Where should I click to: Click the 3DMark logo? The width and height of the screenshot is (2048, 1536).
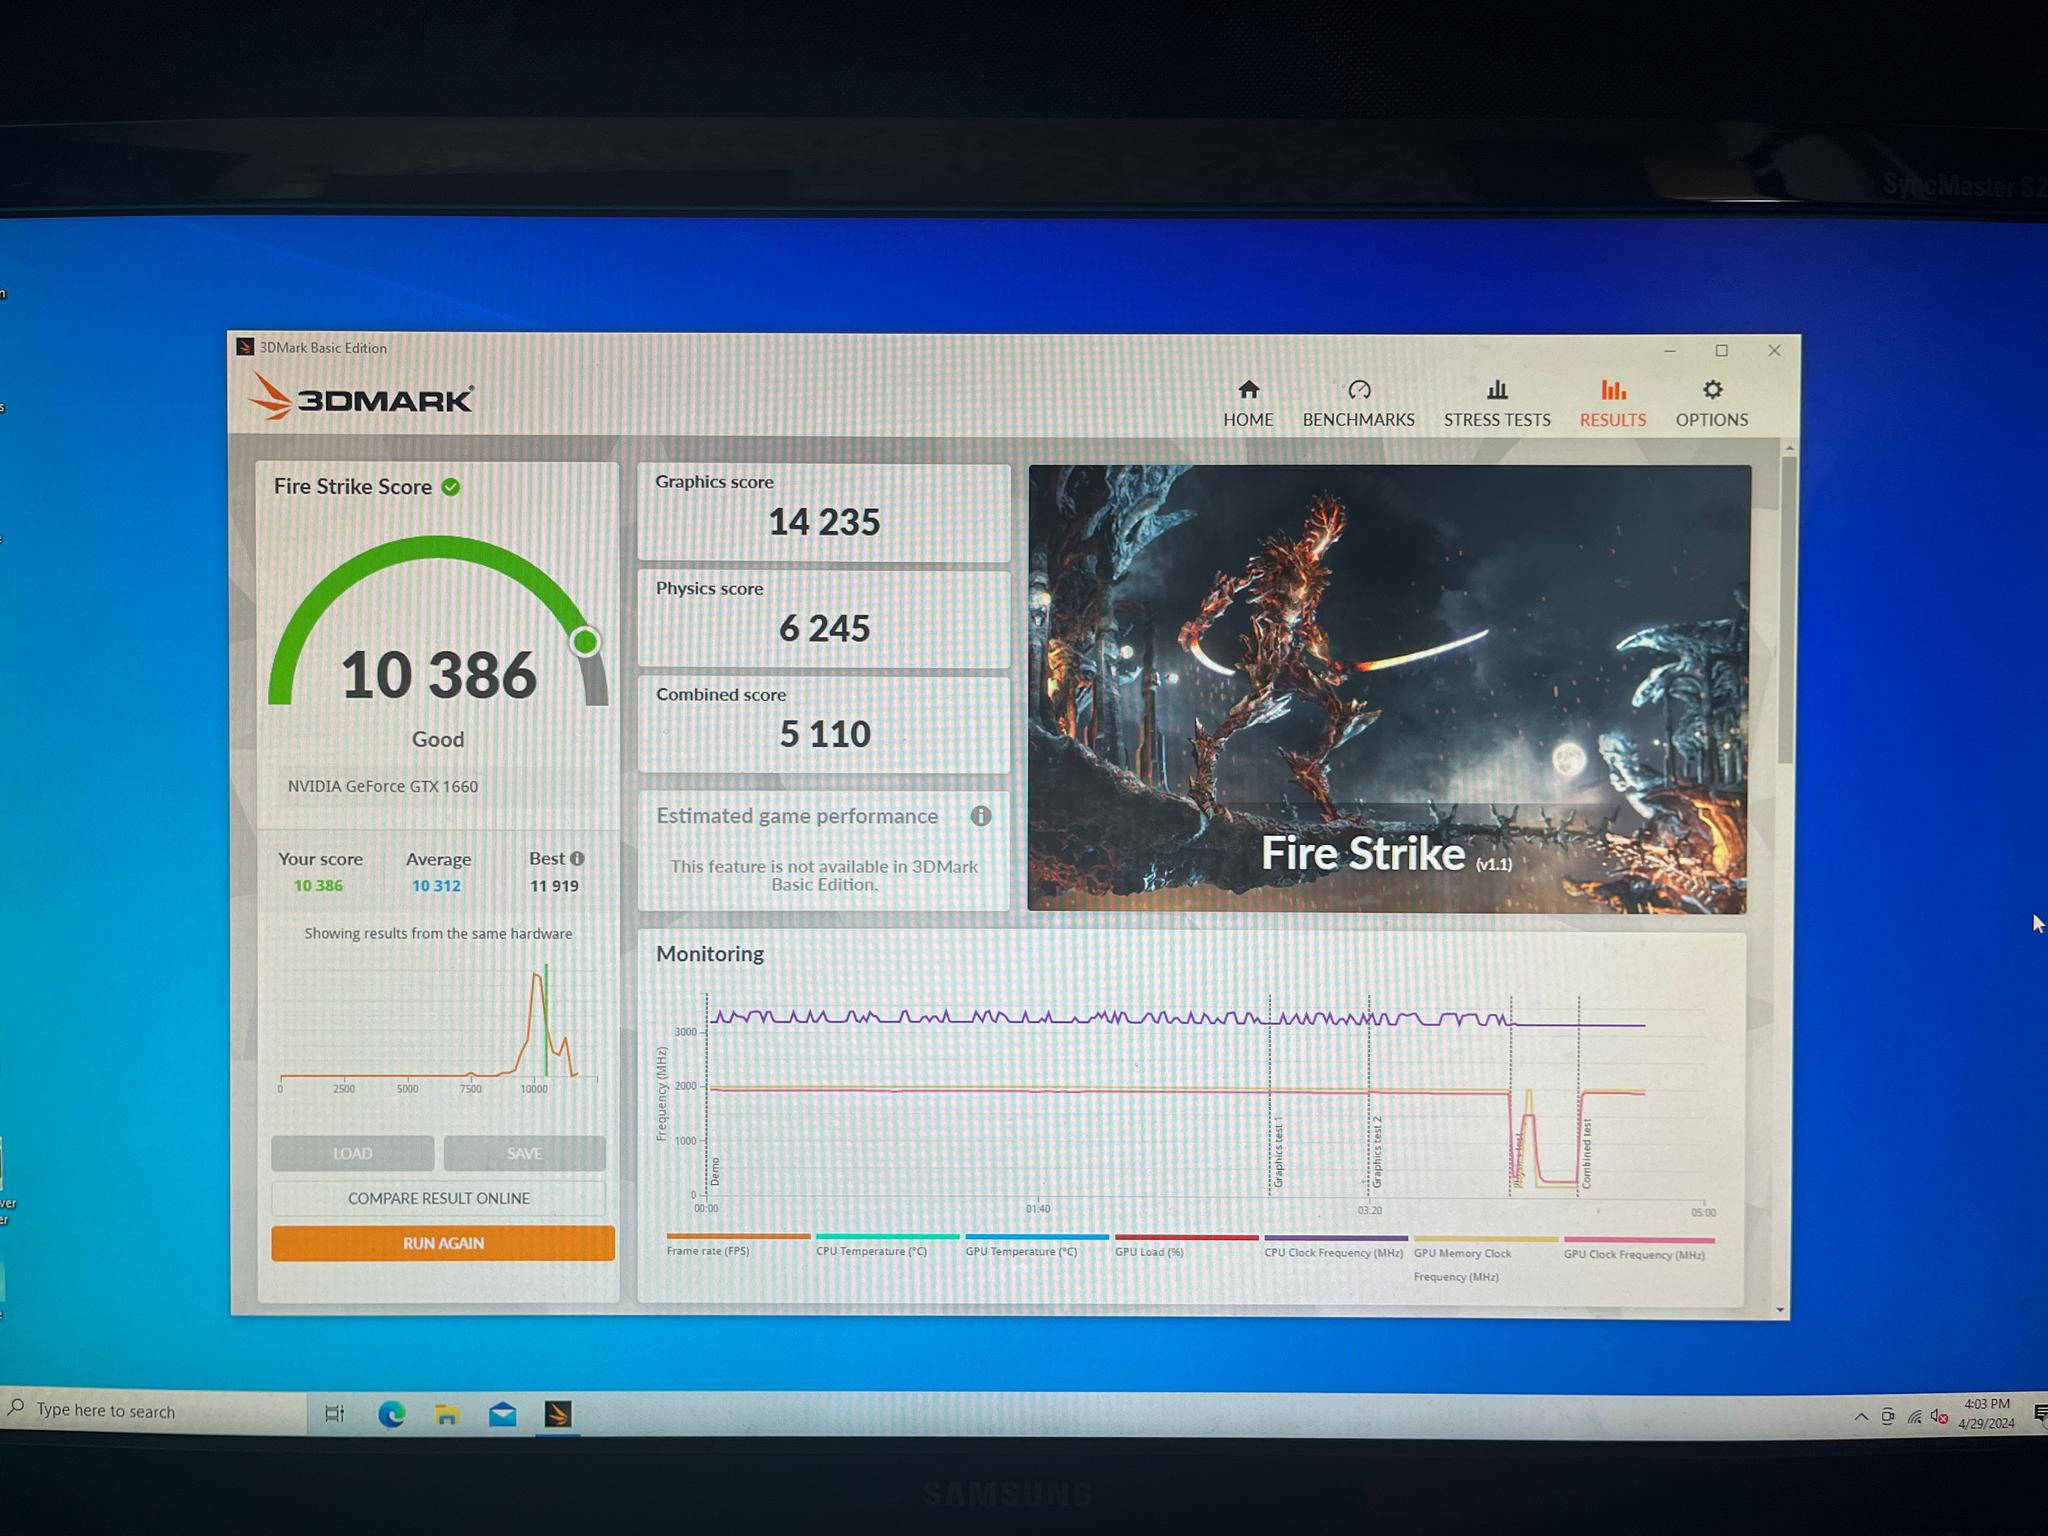[361, 398]
